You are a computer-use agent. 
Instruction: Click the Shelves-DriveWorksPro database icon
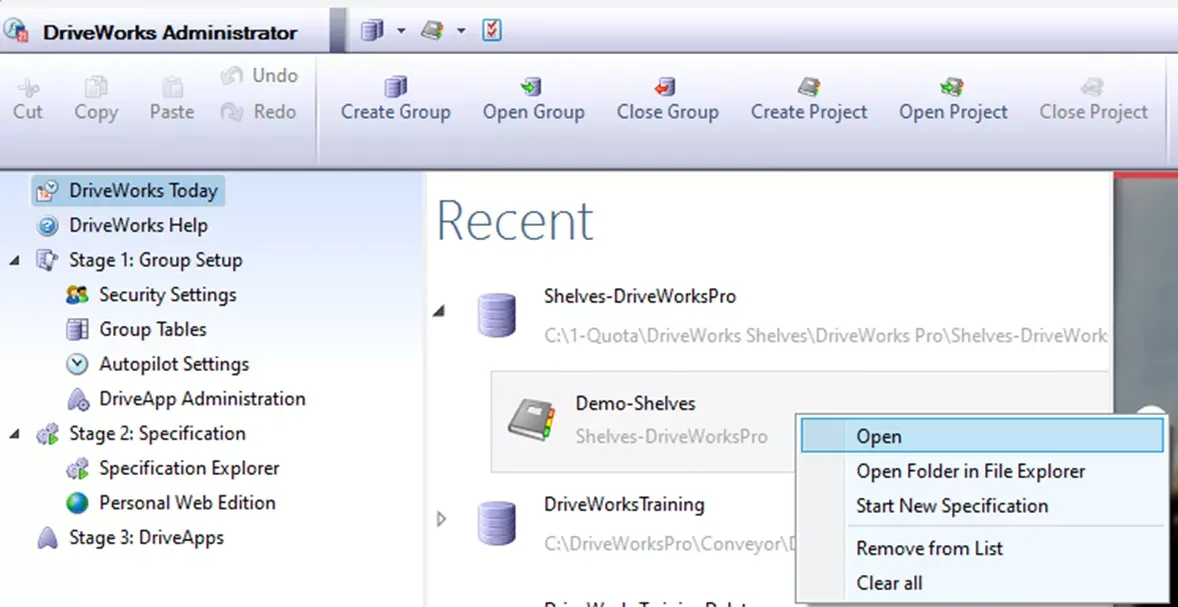pyautogui.click(x=497, y=316)
